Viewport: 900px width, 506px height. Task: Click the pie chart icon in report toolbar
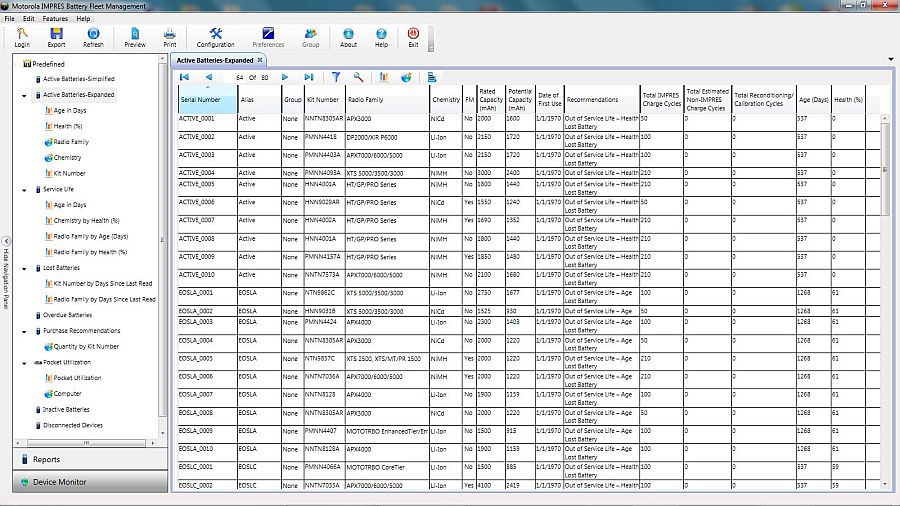[x=406, y=77]
